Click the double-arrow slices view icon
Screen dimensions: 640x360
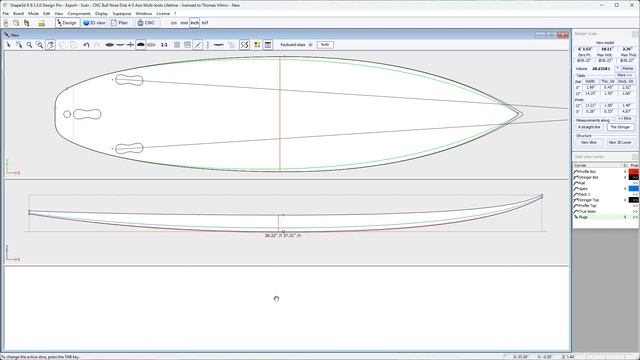(151, 44)
